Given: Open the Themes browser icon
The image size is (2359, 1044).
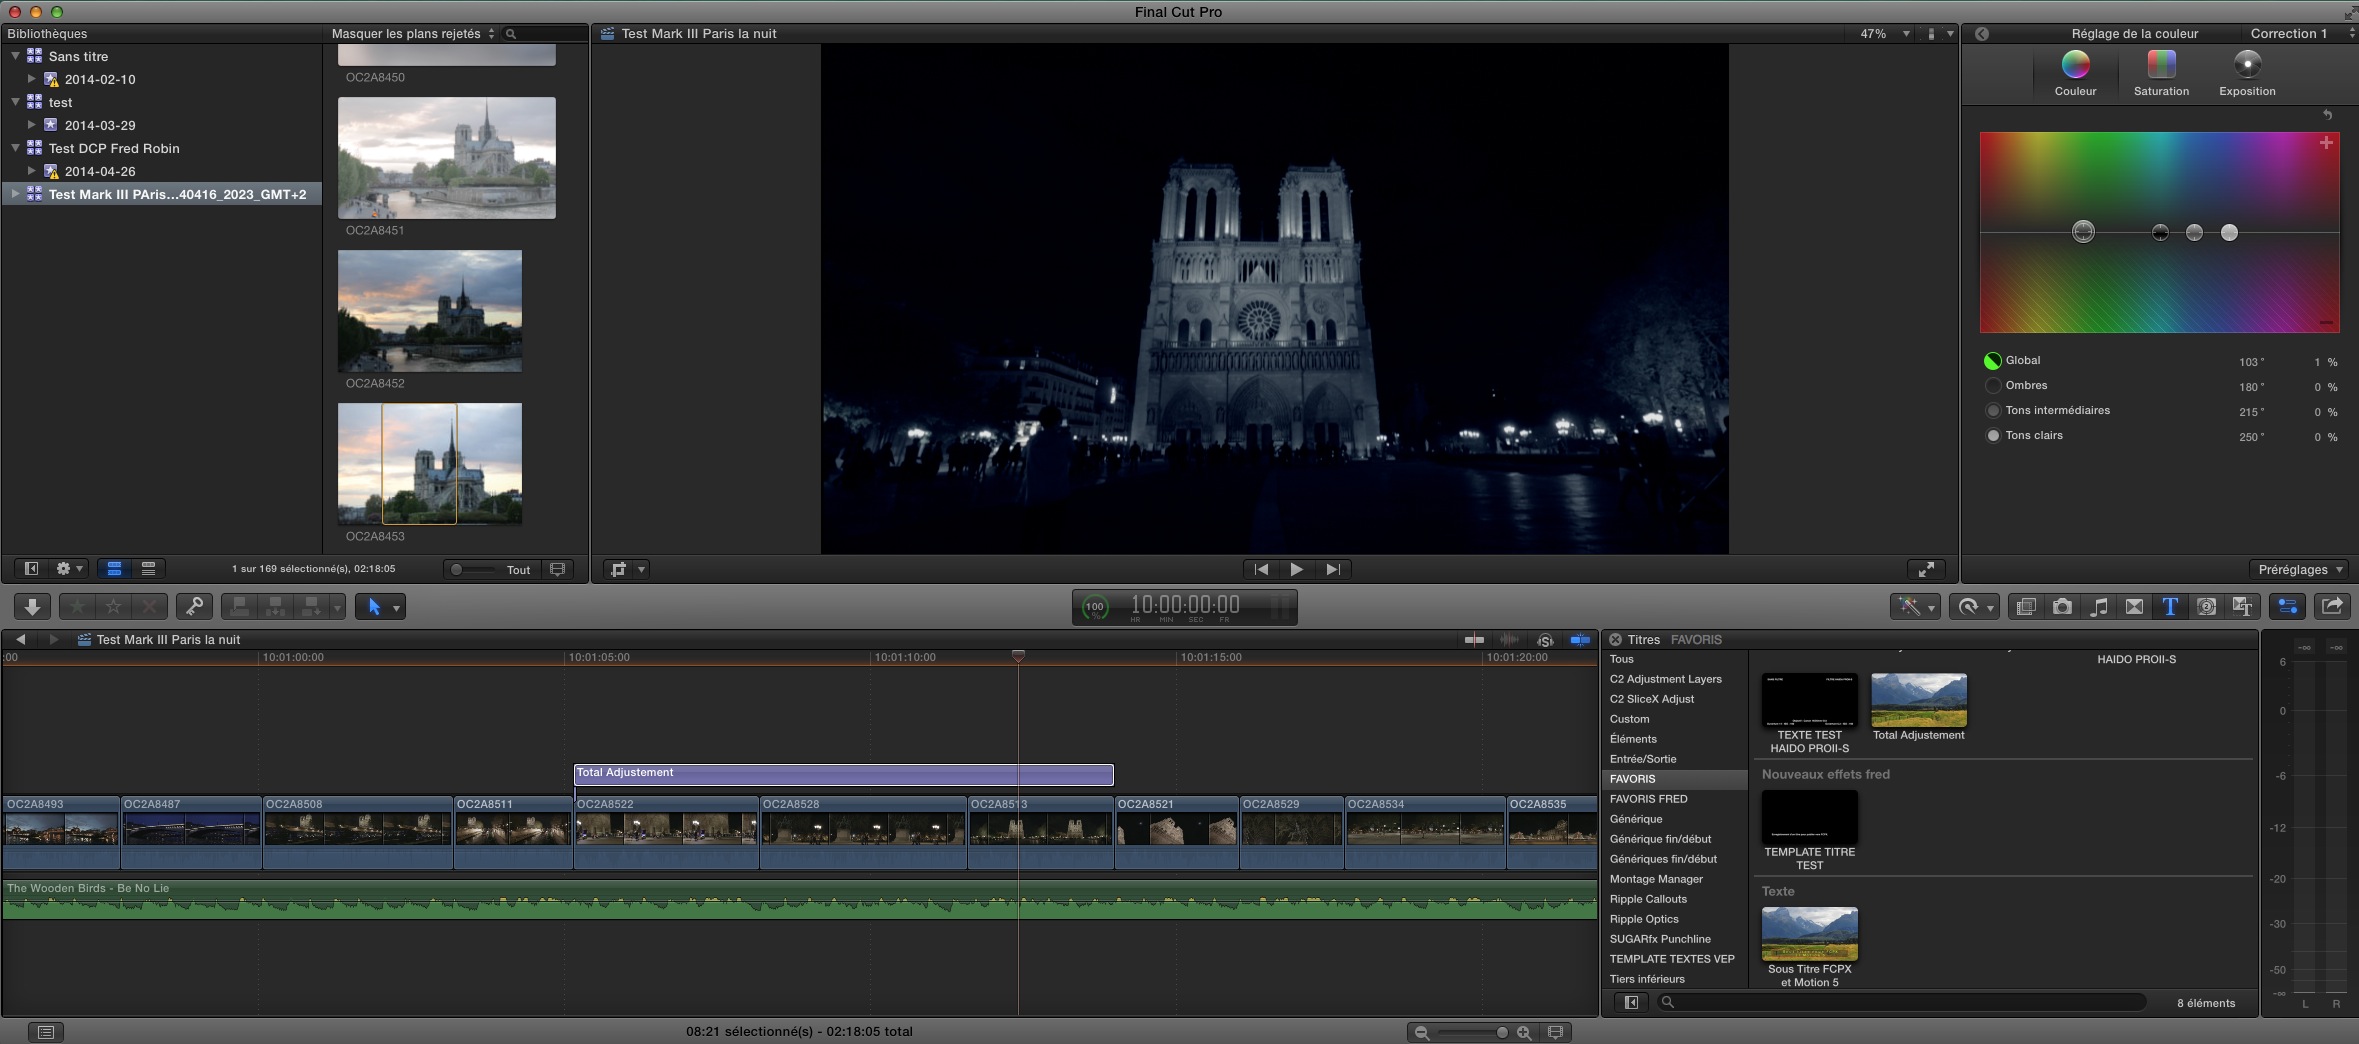Looking at the screenshot, I should pyautogui.click(x=2242, y=607).
